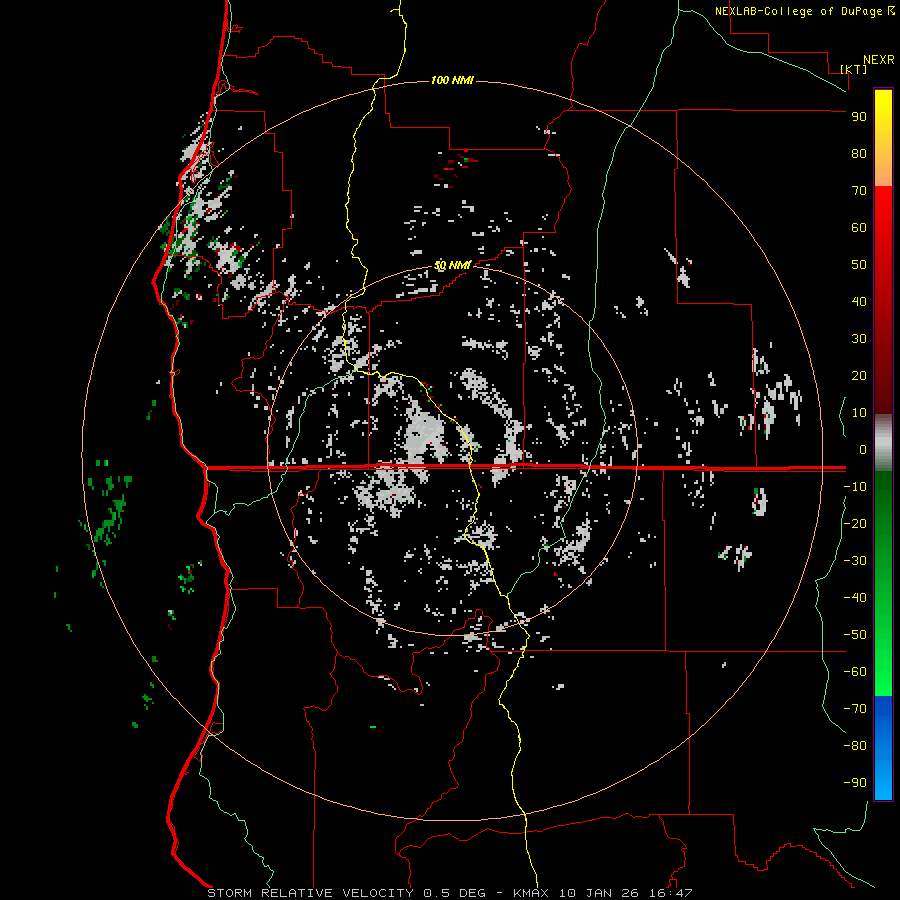Select the -40 value on velocity scale
Screen dimensions: 900x900
pyautogui.click(x=855, y=598)
